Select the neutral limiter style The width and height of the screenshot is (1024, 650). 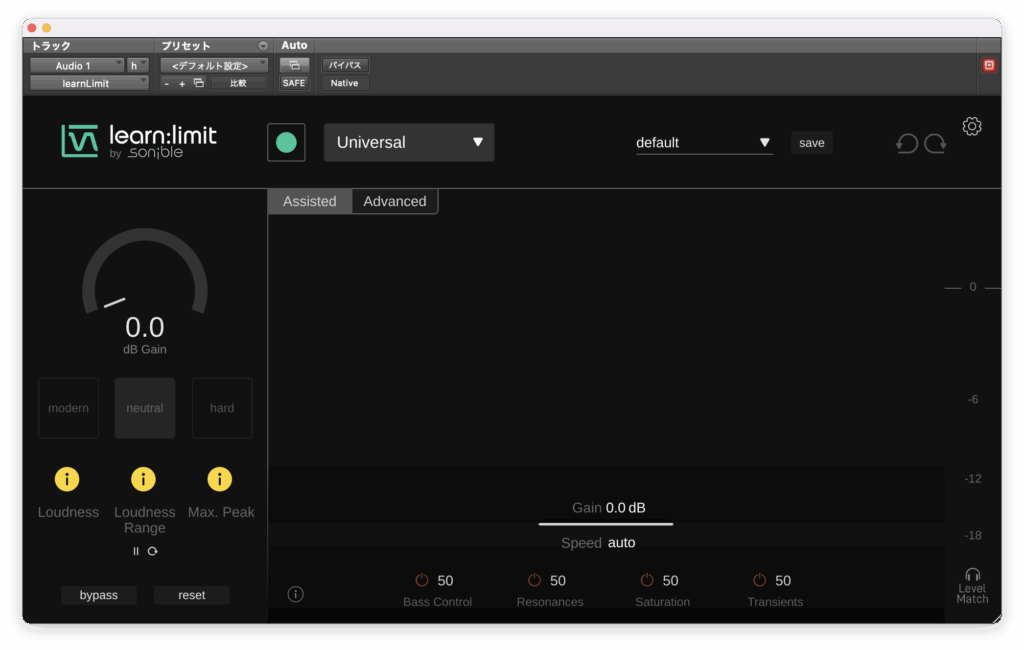(145, 408)
